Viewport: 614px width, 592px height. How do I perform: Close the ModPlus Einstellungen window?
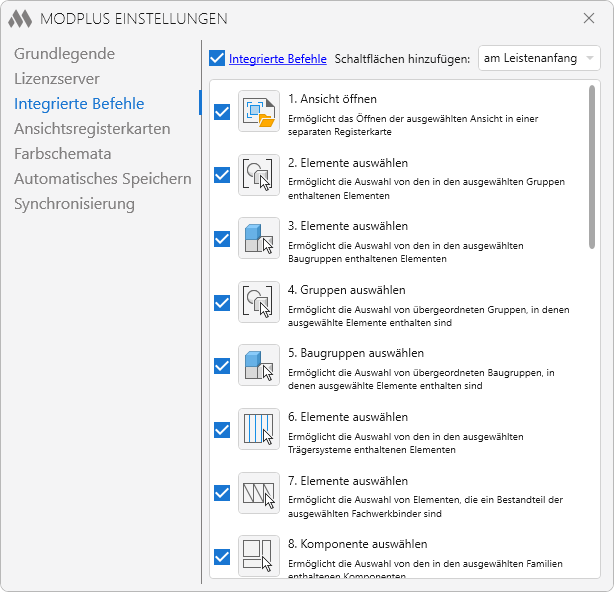click(589, 18)
